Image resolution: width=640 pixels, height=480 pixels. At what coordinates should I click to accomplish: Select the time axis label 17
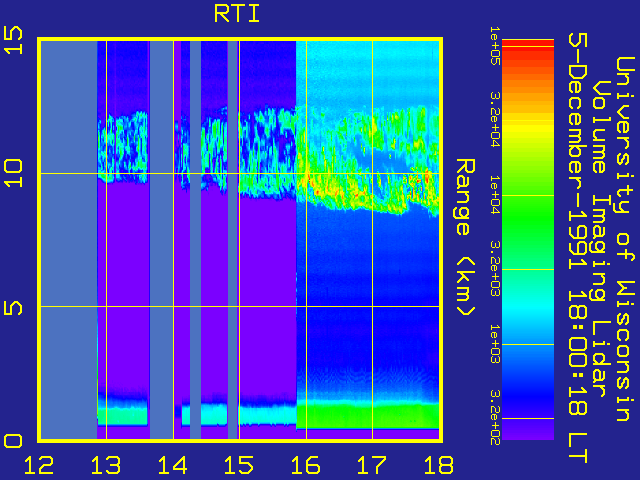[x=372, y=465]
